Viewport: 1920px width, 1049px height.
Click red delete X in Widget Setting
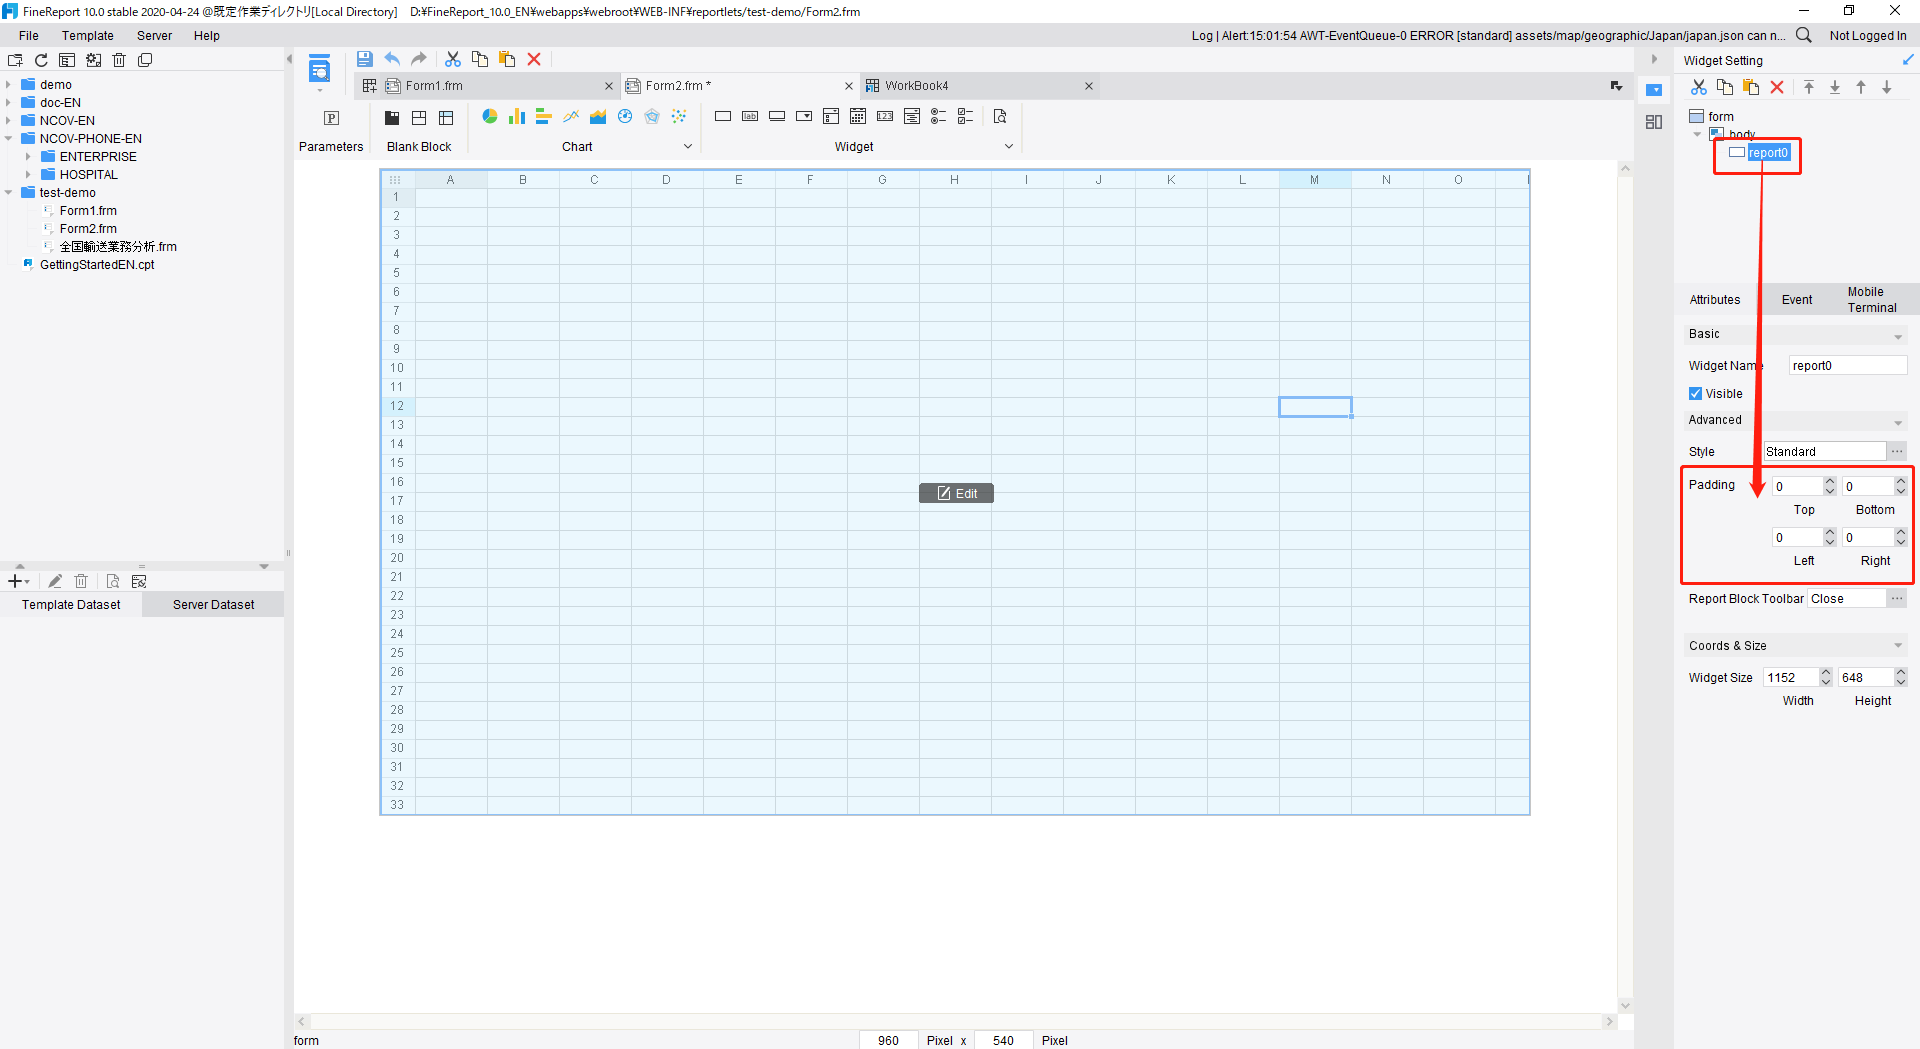pos(1777,87)
